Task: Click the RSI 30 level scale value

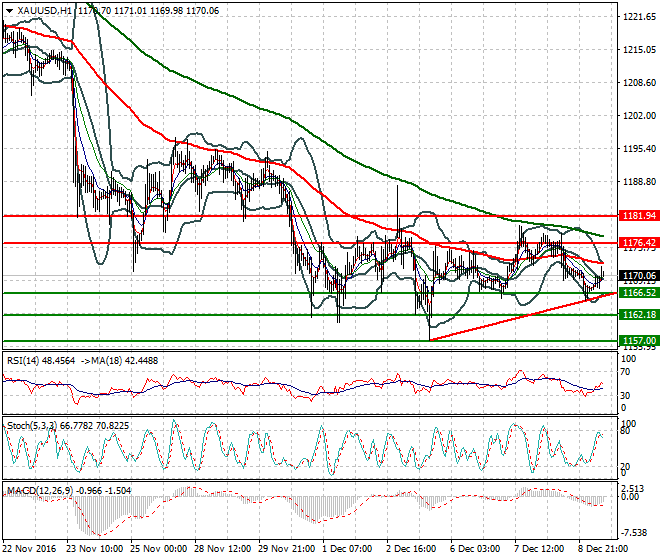Action: point(625,395)
